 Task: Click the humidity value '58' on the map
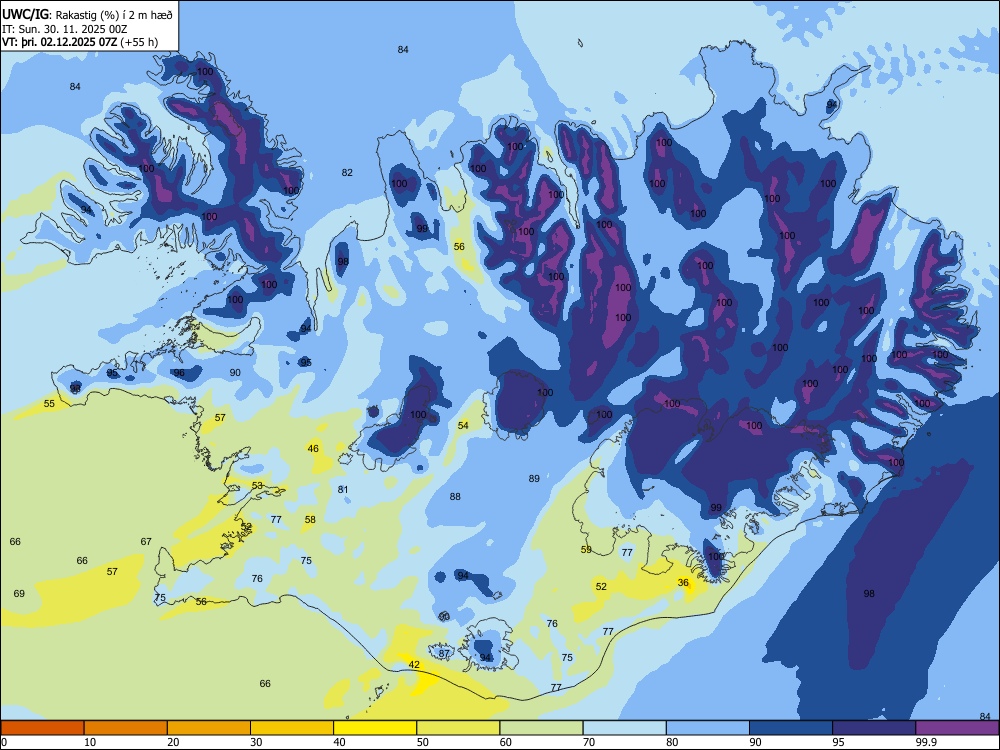[310, 519]
